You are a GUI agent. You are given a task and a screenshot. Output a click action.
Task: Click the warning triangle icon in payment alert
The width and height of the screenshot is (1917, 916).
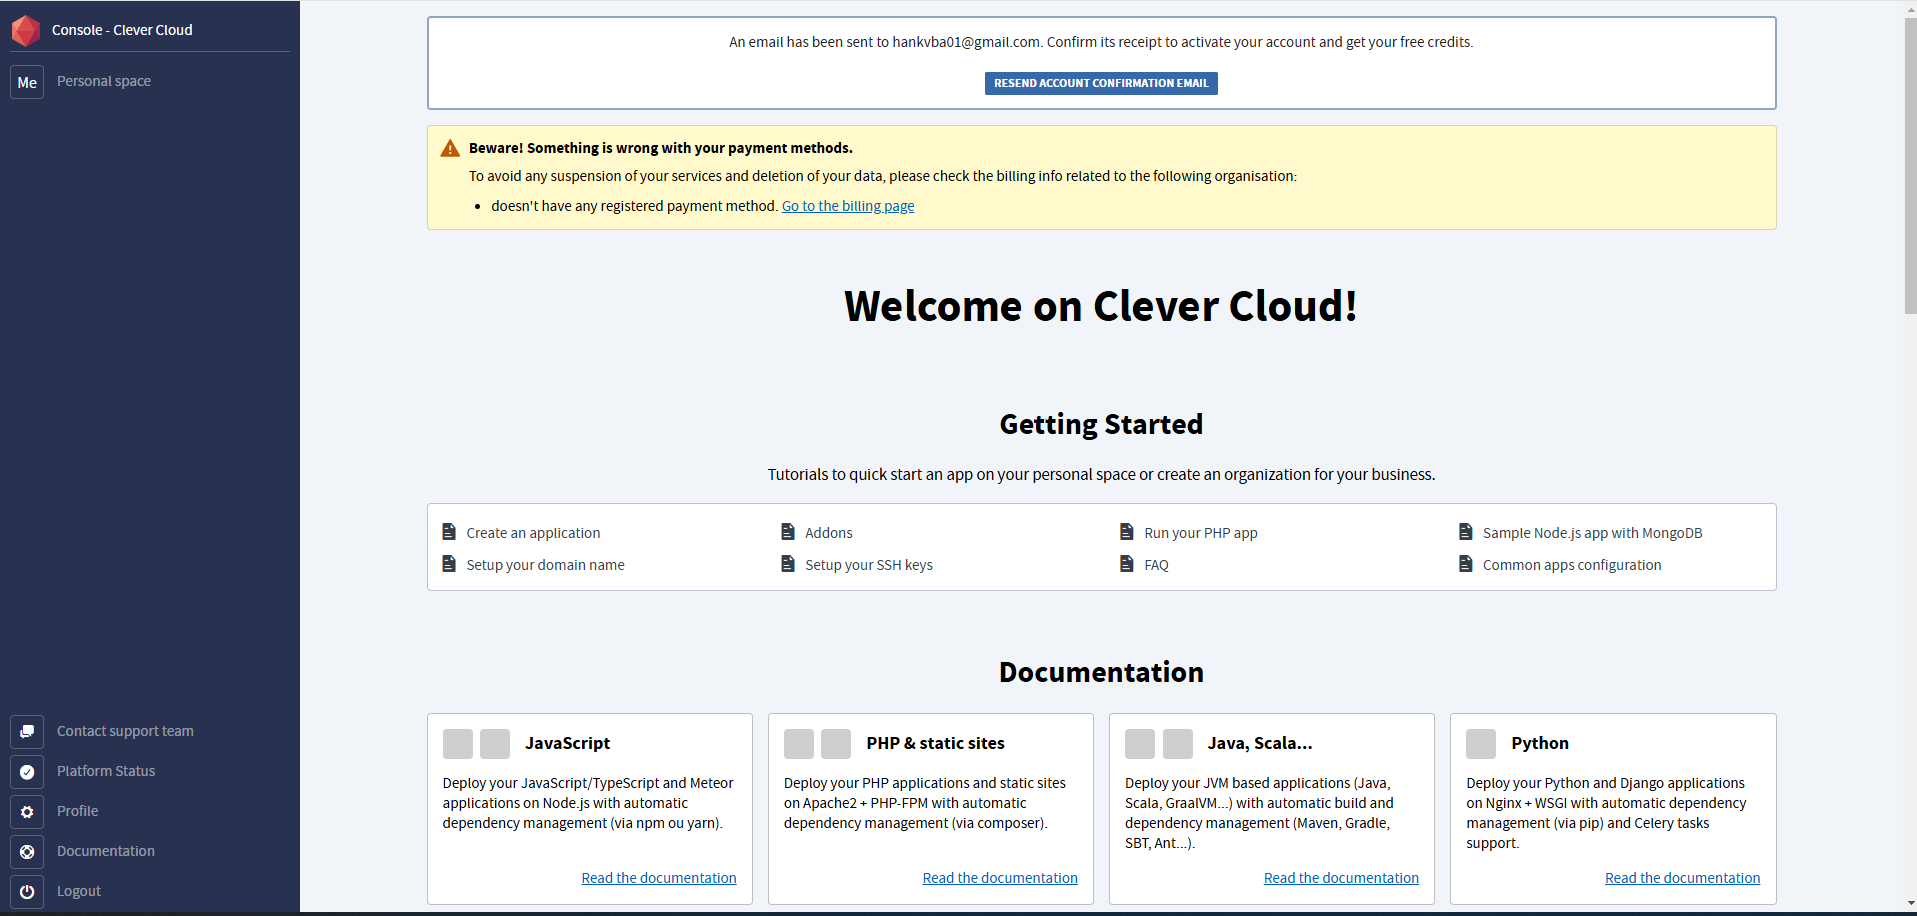pyautogui.click(x=450, y=148)
